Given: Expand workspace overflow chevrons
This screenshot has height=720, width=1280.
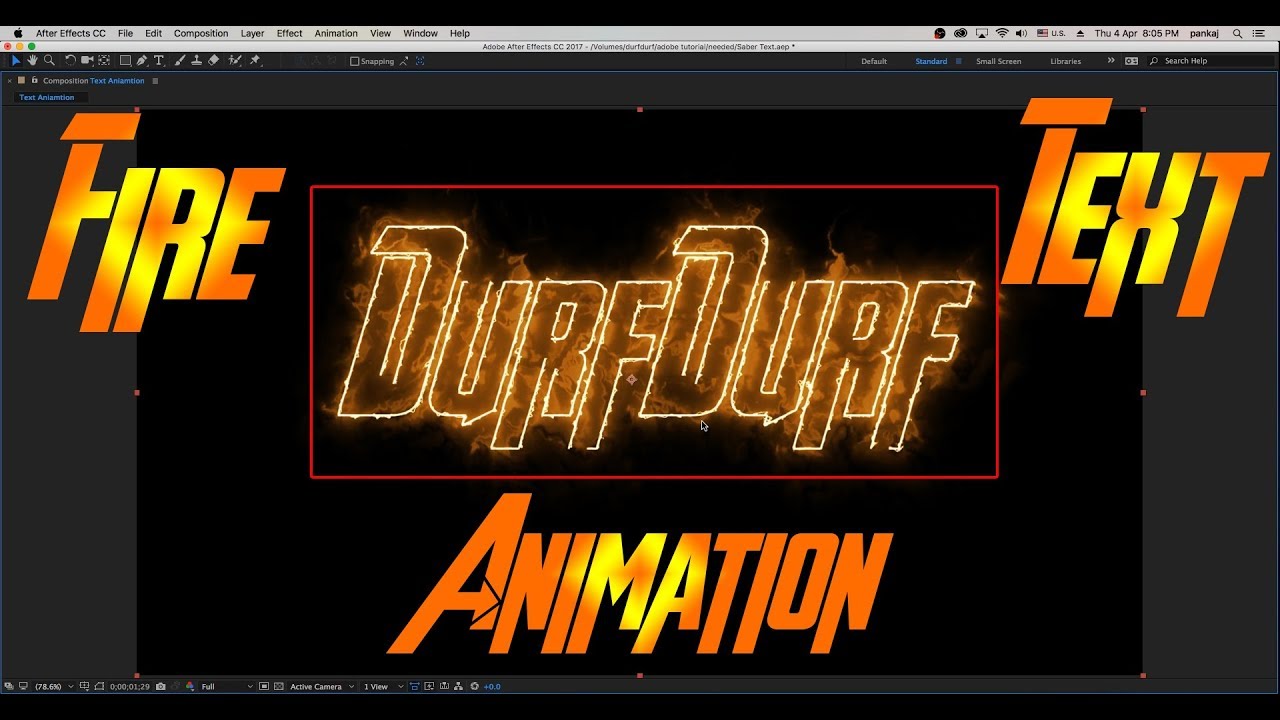Looking at the screenshot, I should tap(1110, 61).
